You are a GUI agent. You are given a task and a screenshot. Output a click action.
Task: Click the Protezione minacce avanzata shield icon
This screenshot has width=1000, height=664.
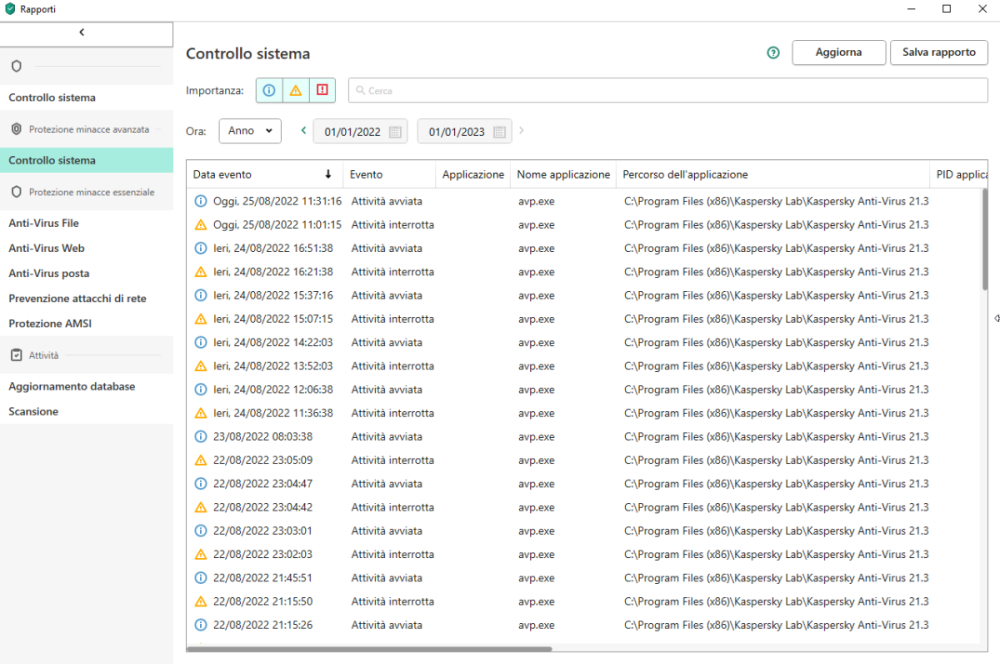(16, 129)
